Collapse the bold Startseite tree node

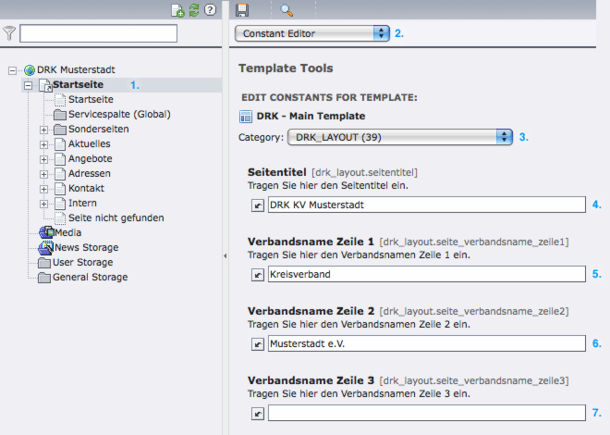(x=28, y=85)
